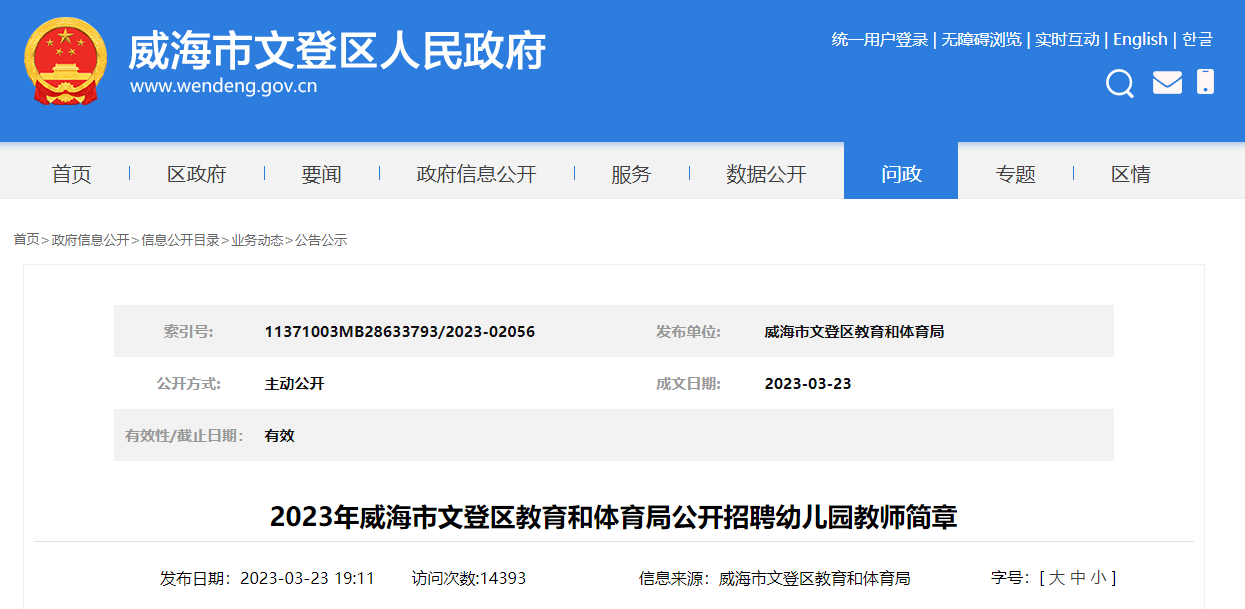
Task: Select the 要闻 navigation item
Action: point(321,174)
